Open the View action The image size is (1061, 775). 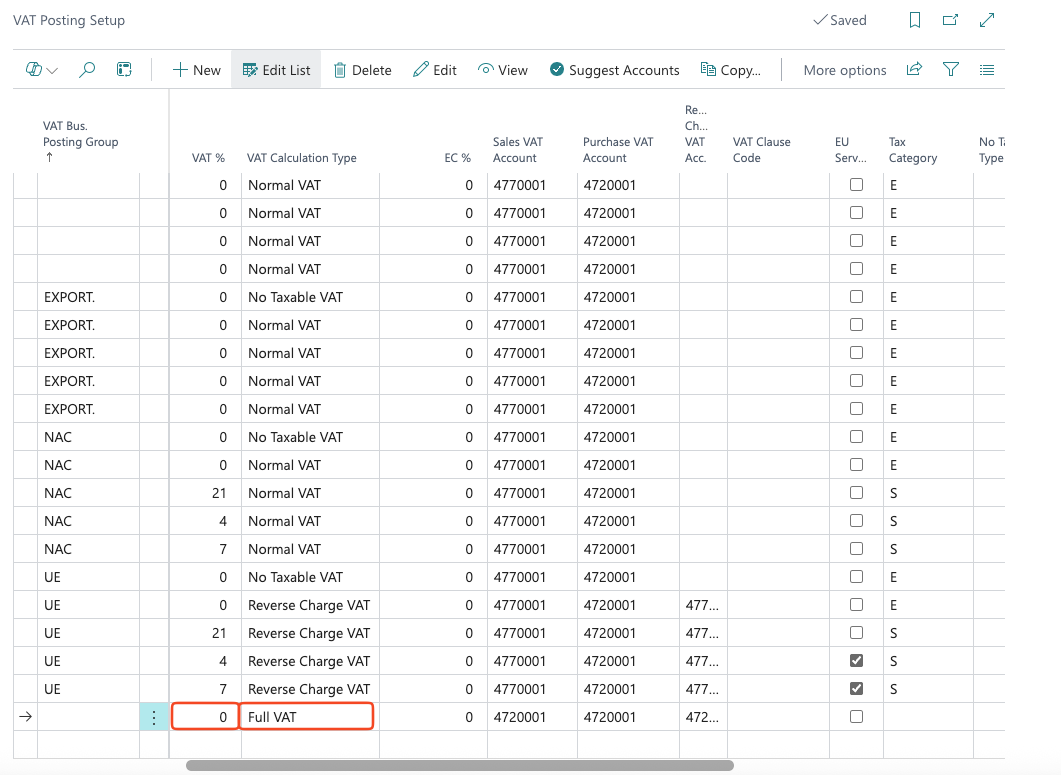[x=502, y=70]
